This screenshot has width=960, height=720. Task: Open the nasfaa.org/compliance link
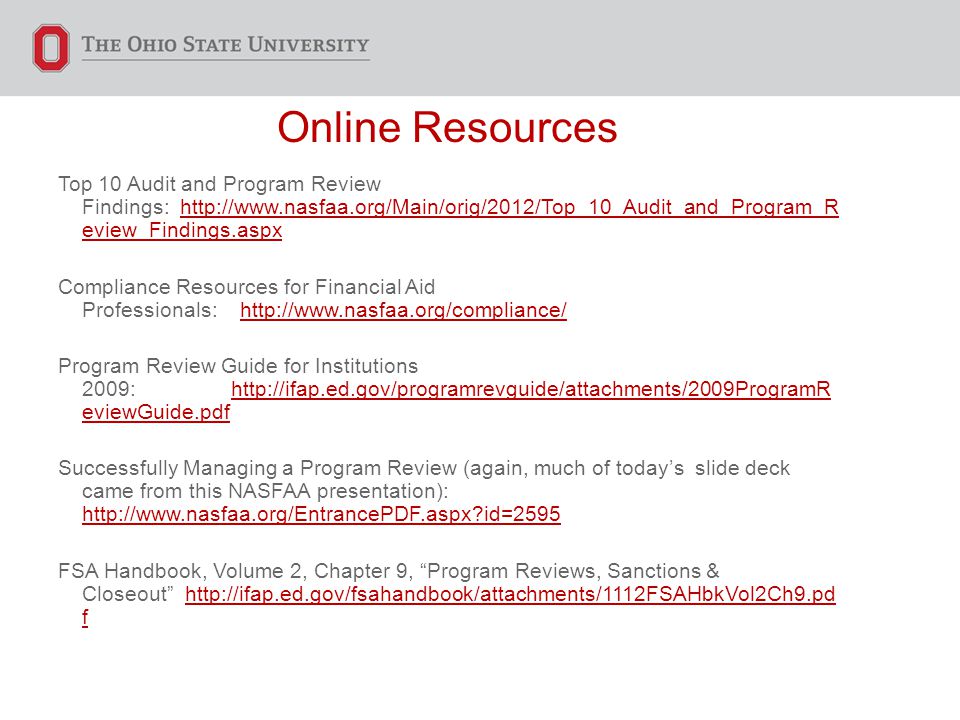[403, 310]
